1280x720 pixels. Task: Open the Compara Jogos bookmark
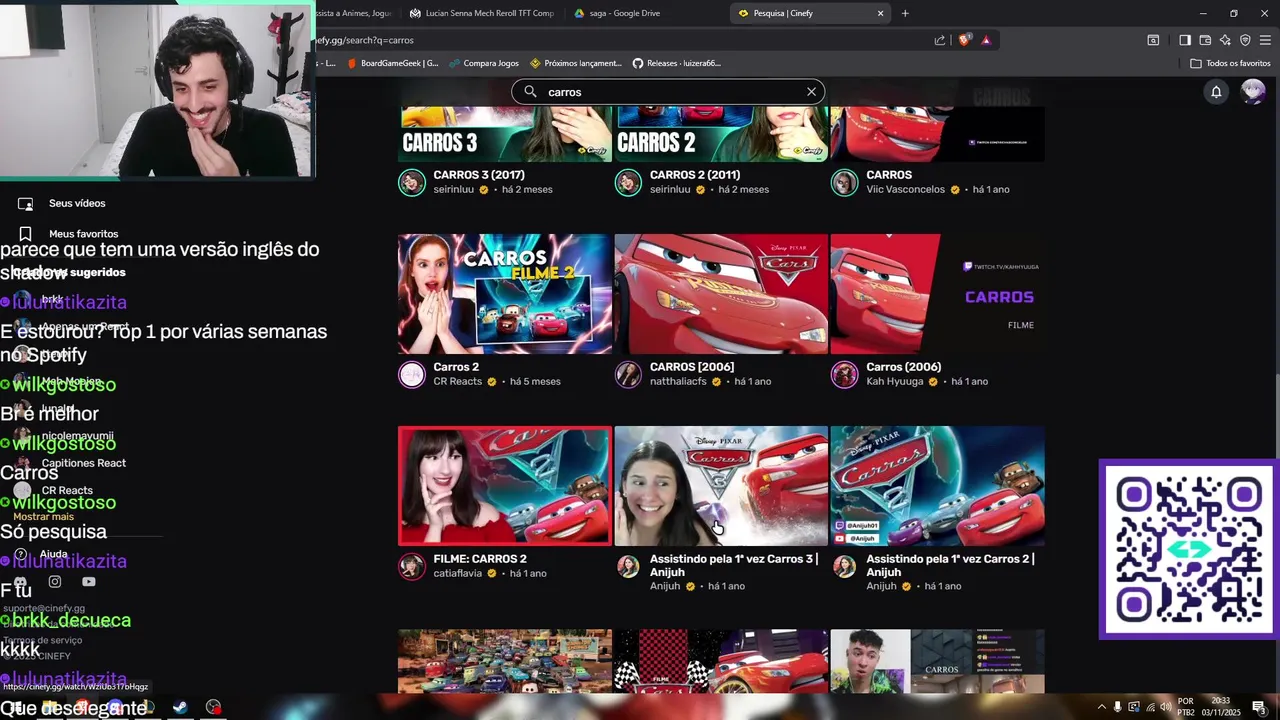click(x=484, y=63)
